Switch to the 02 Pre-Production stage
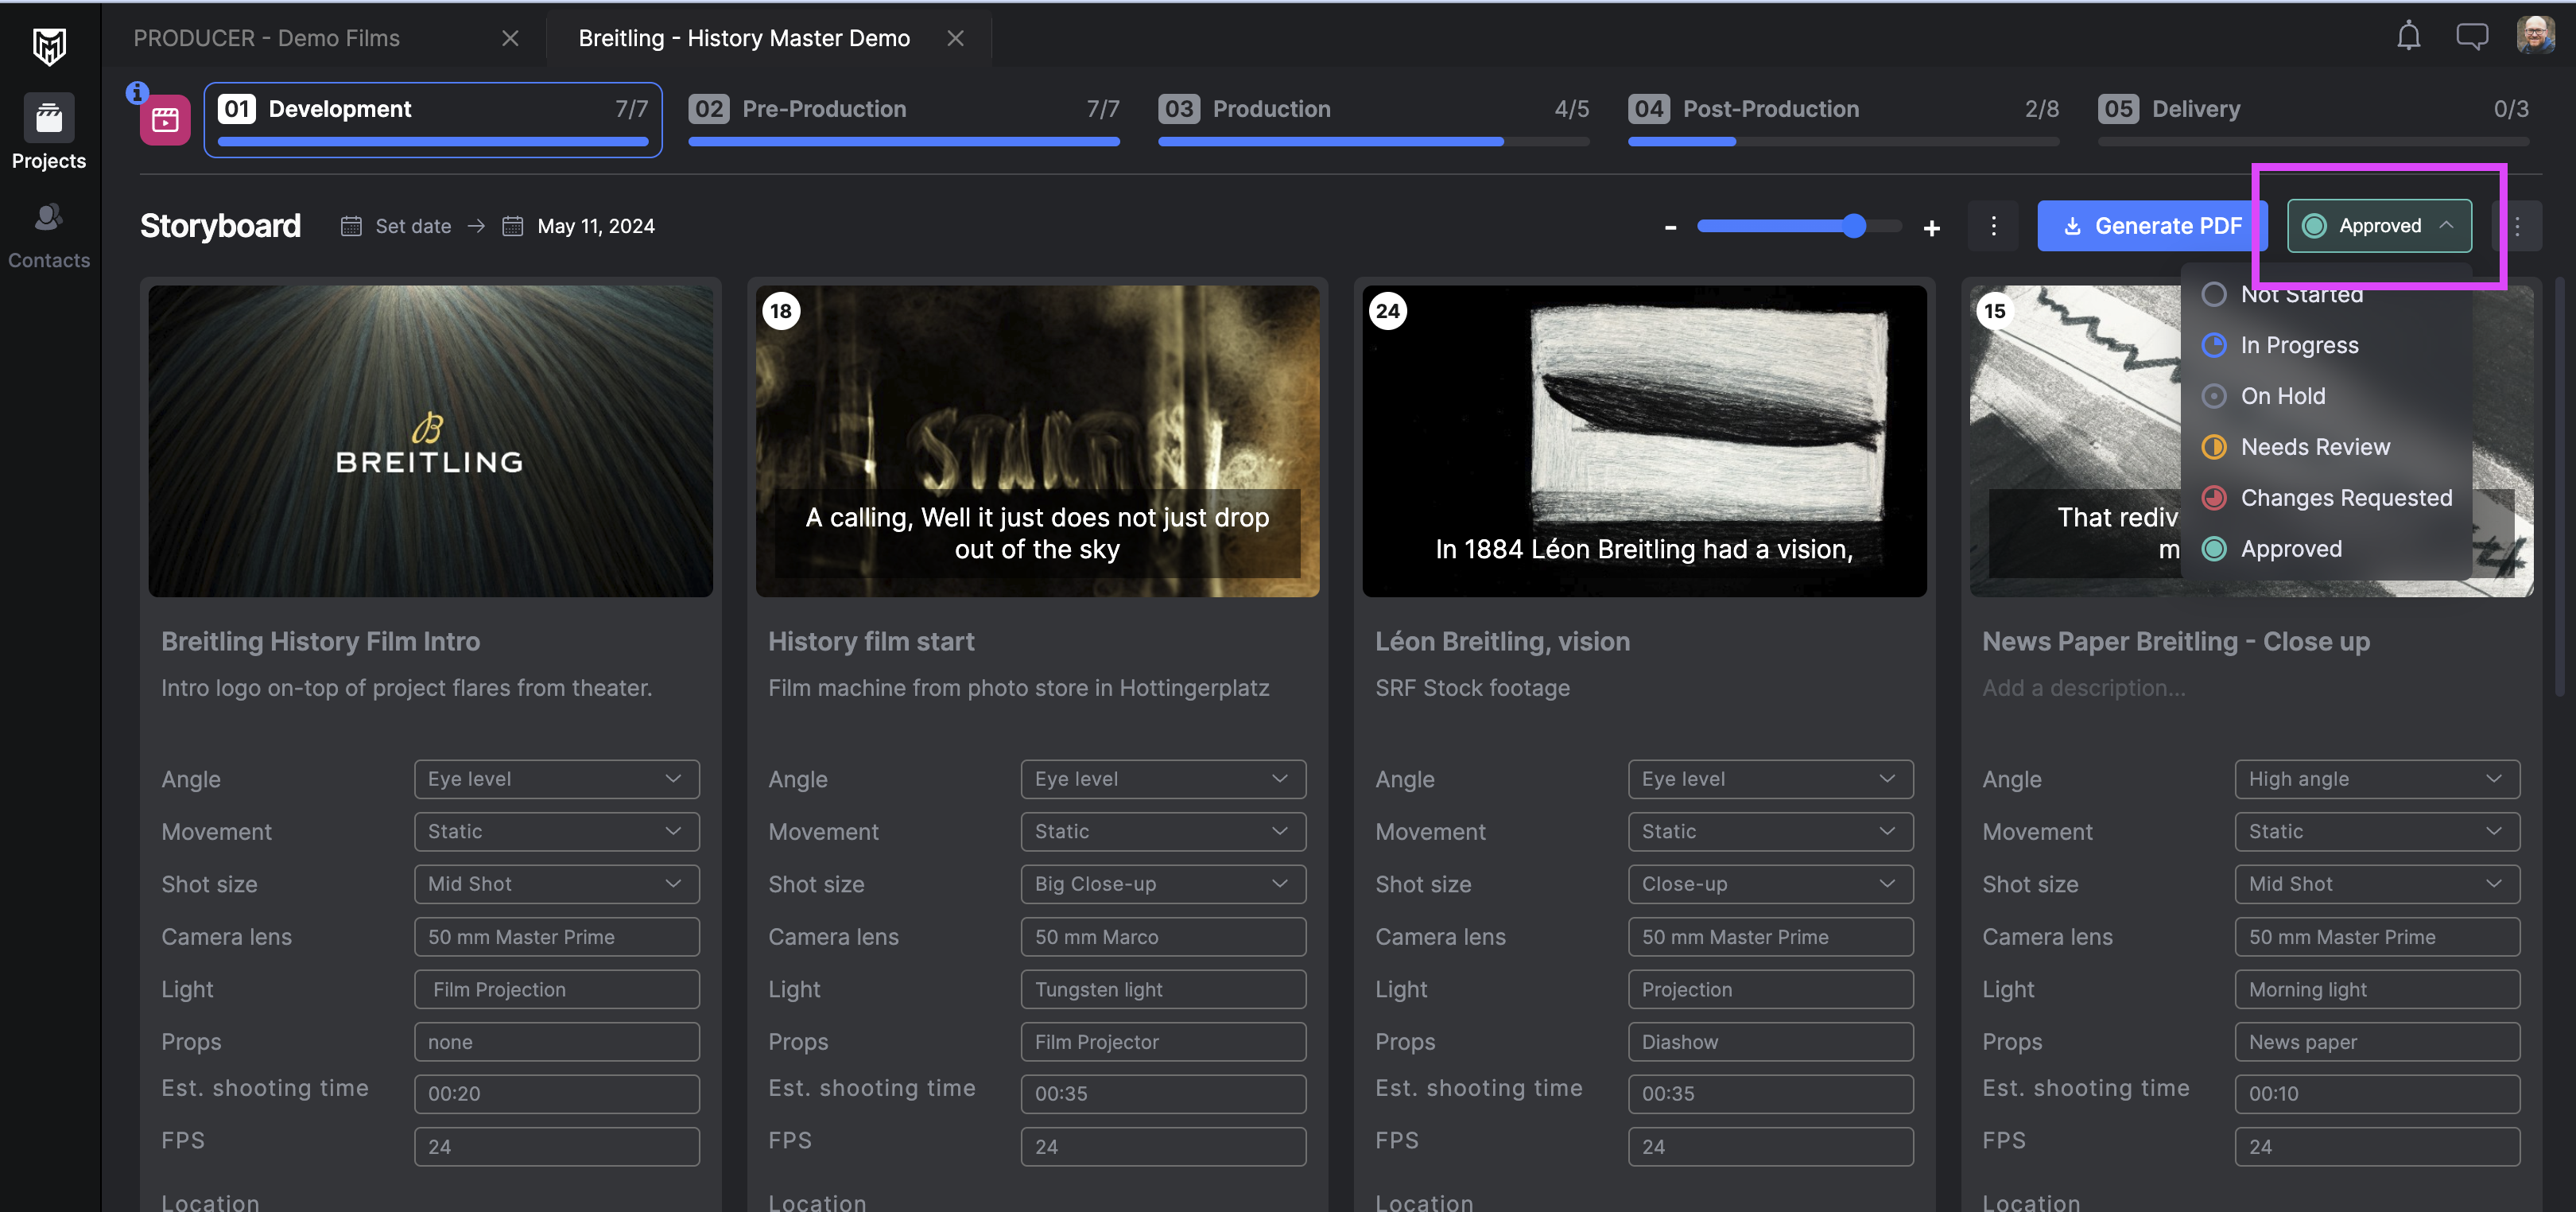This screenshot has width=2576, height=1212. pyautogui.click(x=904, y=120)
